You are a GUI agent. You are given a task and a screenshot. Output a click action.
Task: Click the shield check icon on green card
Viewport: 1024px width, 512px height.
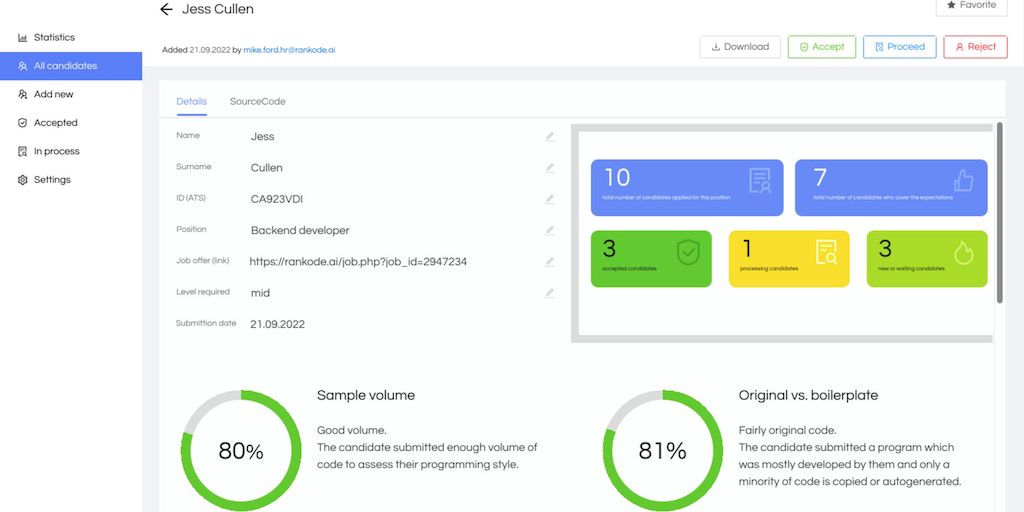pyautogui.click(x=688, y=252)
